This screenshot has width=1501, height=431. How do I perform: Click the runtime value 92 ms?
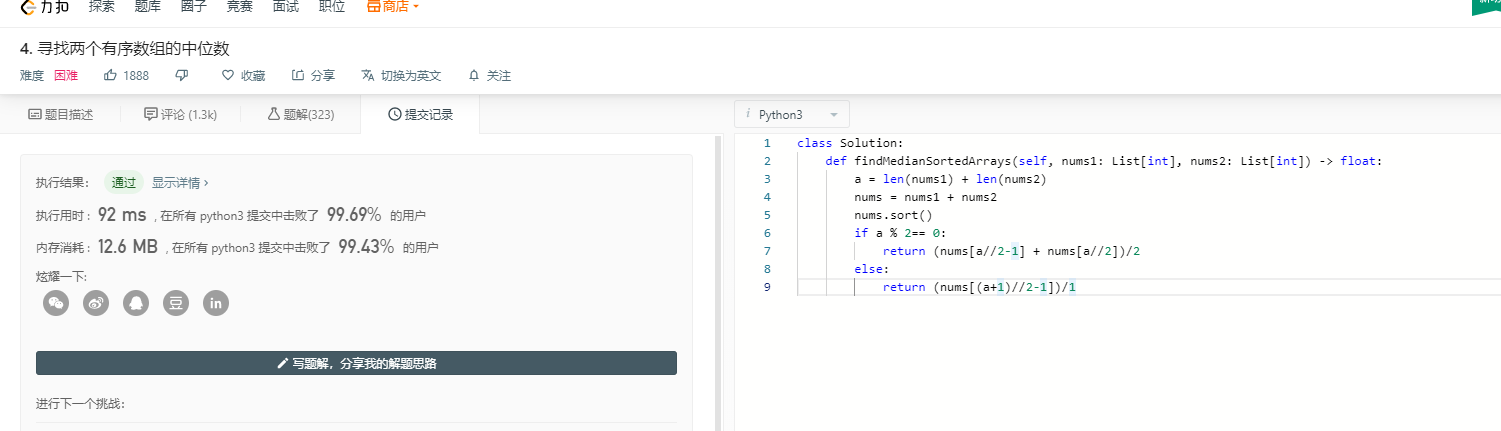[123, 215]
